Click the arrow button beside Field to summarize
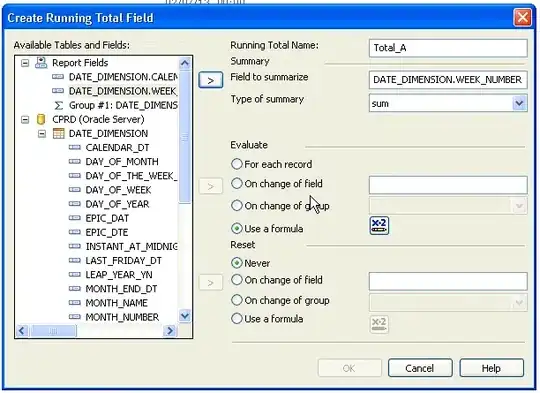Viewport: 540px width, 393px height. [210, 80]
